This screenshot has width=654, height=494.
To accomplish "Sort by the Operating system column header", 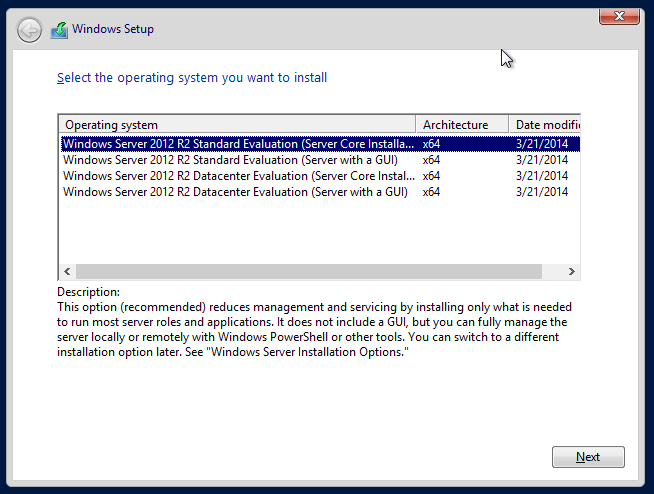I will pos(235,125).
